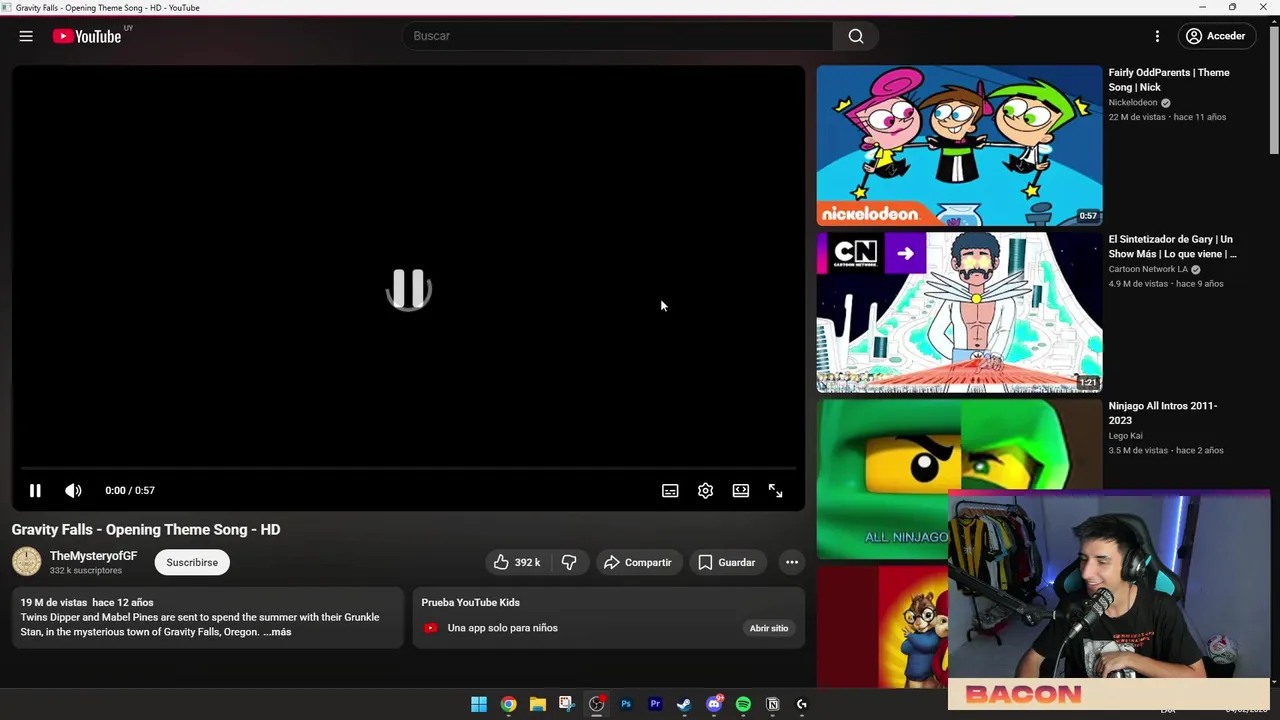Open Chrome from the taskbar
Viewport: 1280px width, 720px height.
point(508,704)
